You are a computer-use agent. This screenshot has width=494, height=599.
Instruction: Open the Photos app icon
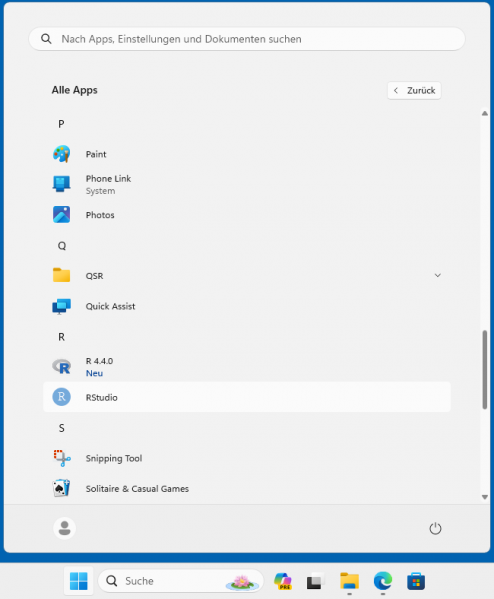62,215
